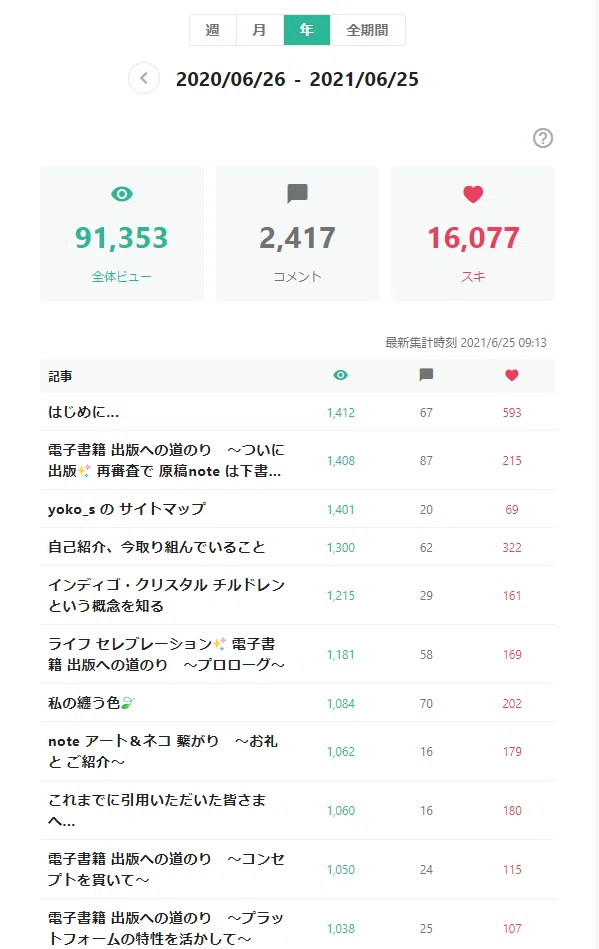599x949 pixels.
Task: Select the 16,077 スキ card
Action: click(x=473, y=234)
